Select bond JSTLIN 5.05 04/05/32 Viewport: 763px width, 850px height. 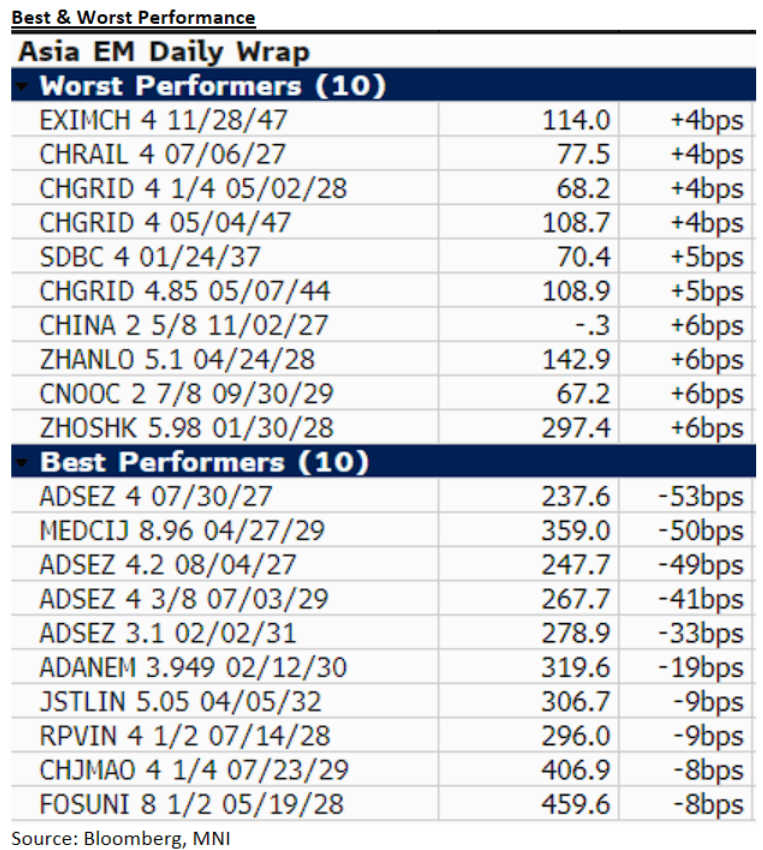click(x=180, y=701)
